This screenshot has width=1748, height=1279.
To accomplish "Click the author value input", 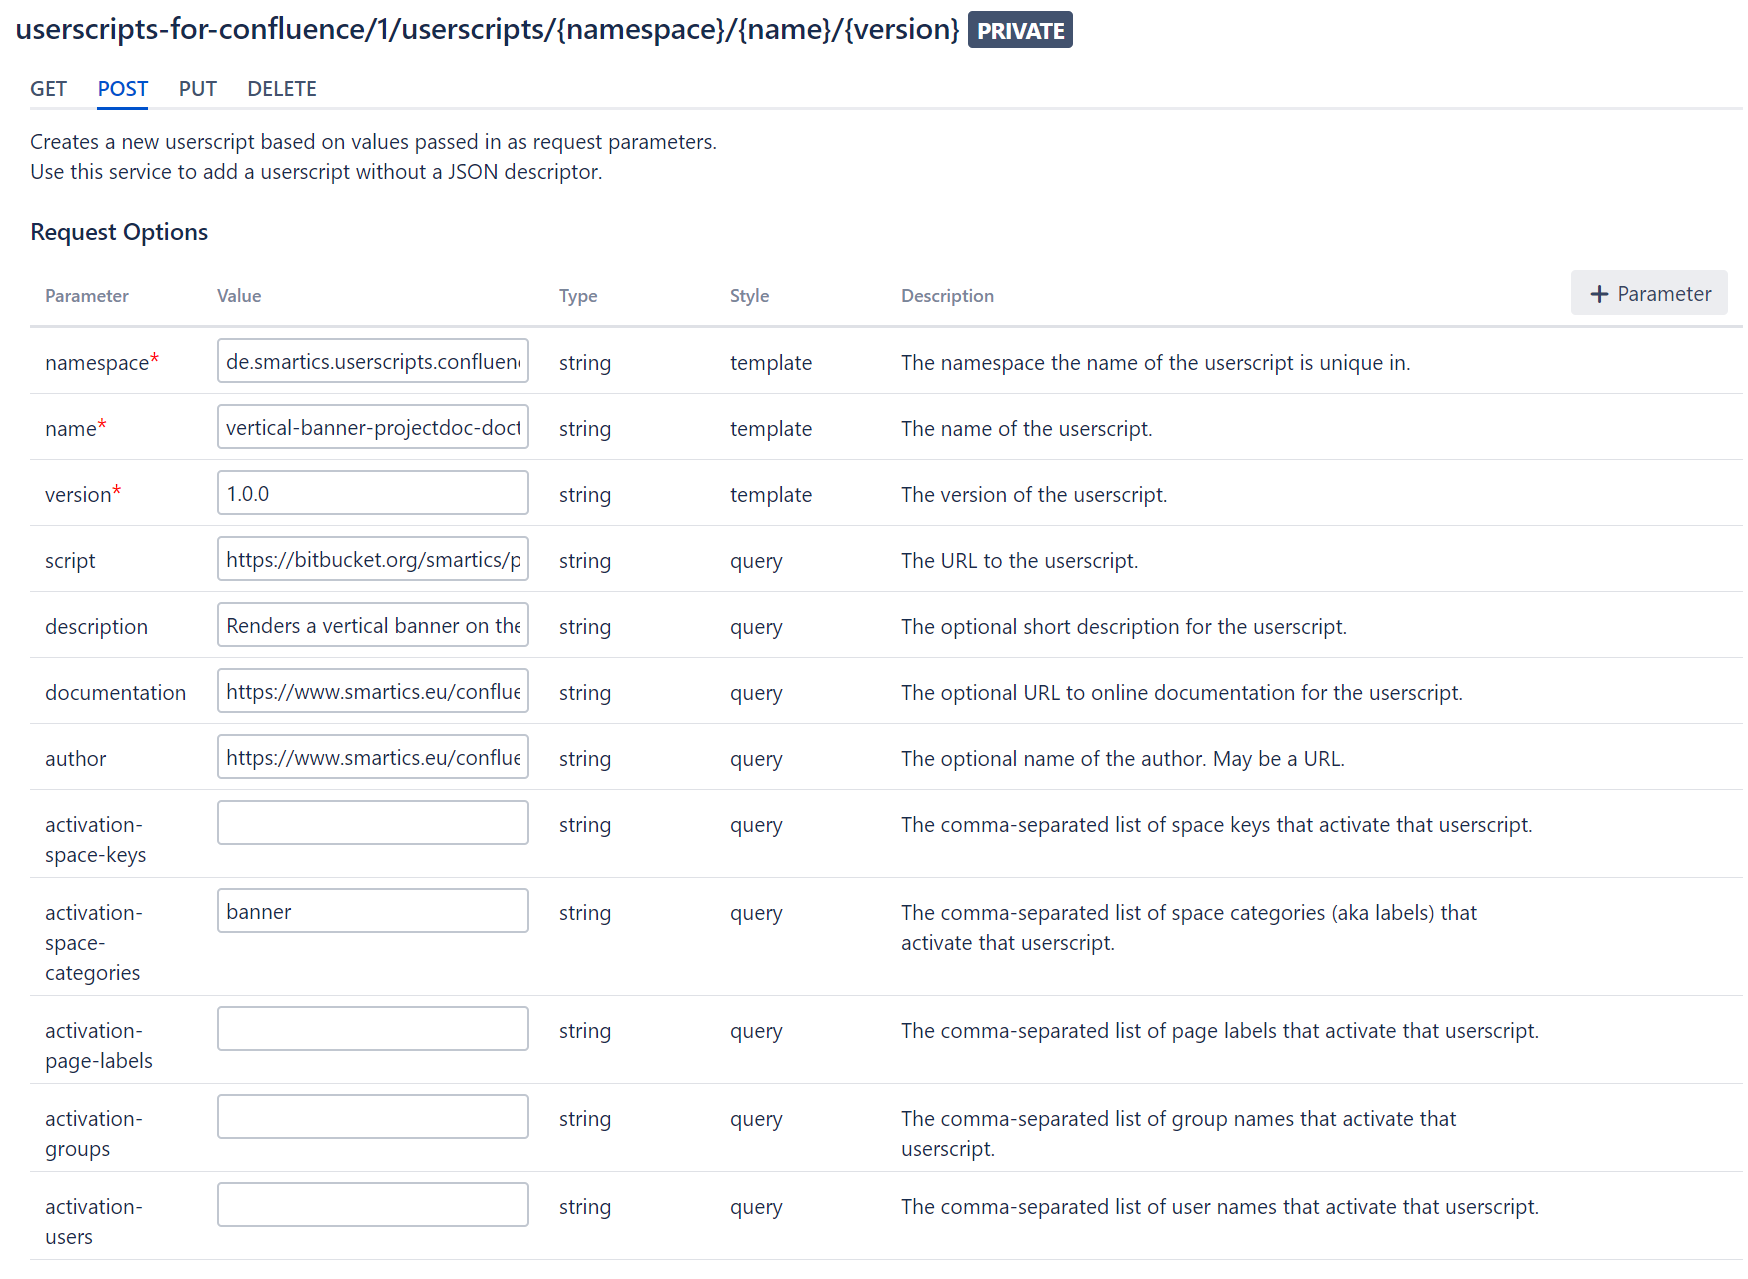I will (x=372, y=756).
